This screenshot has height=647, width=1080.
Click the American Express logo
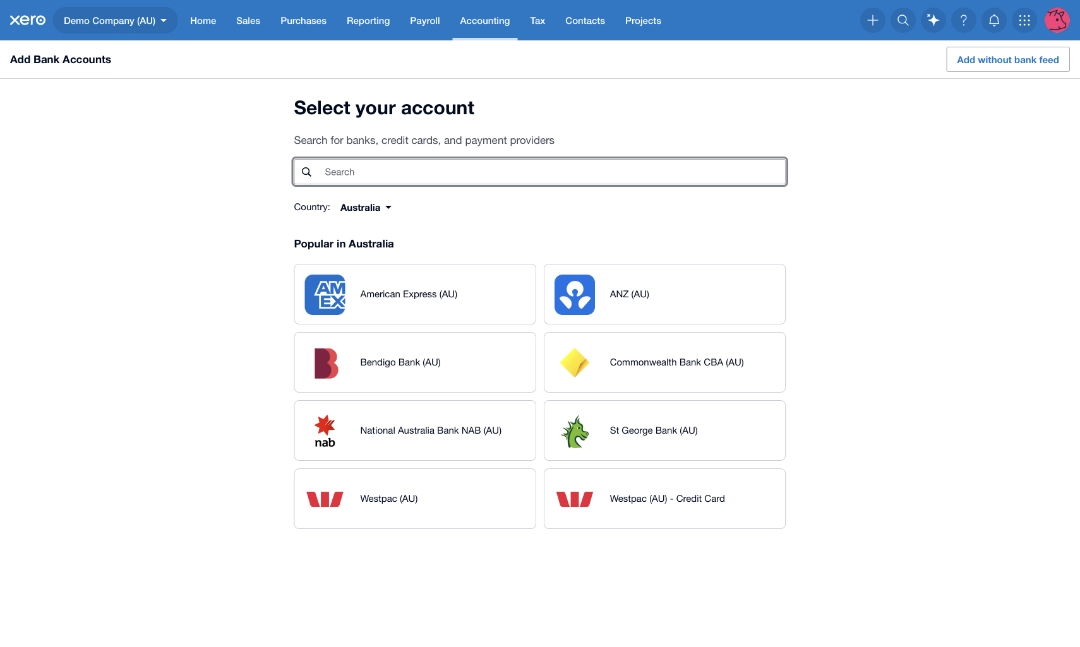(324, 294)
